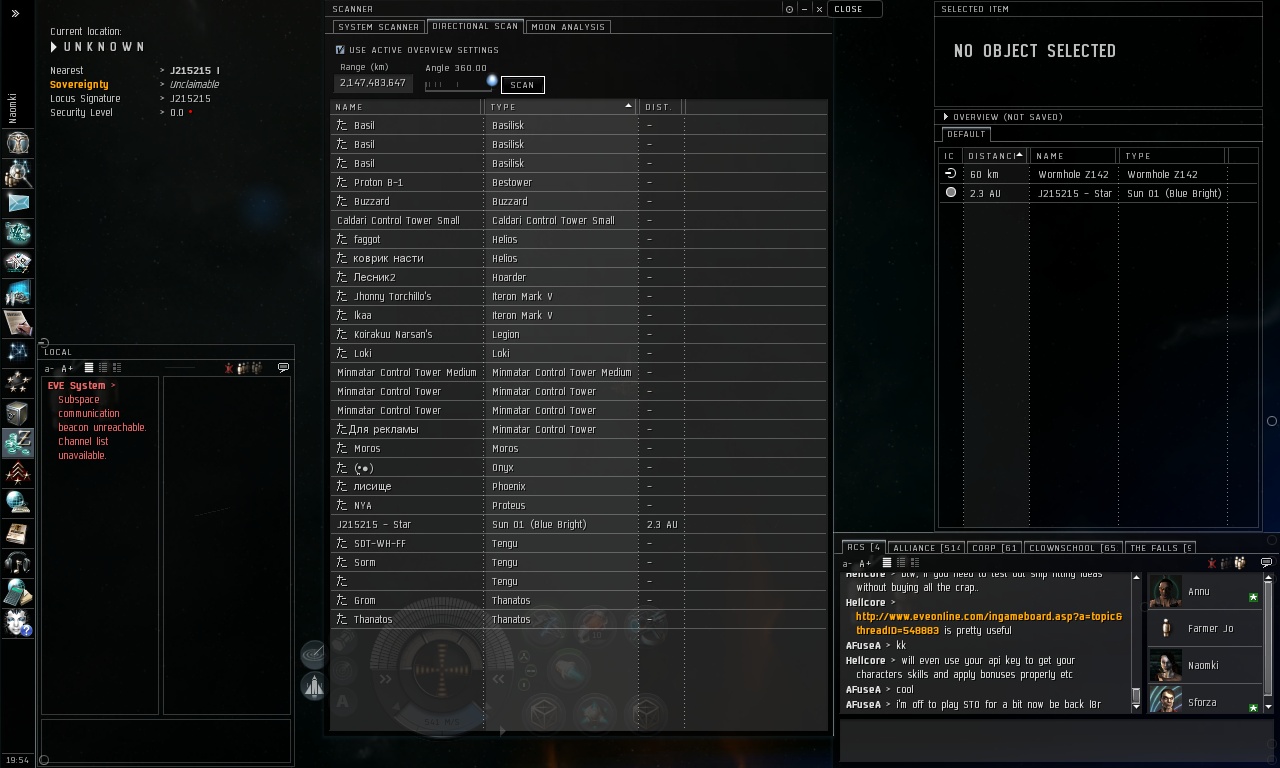Decrease font size in Local chat
This screenshot has width=1280, height=768.
50,369
